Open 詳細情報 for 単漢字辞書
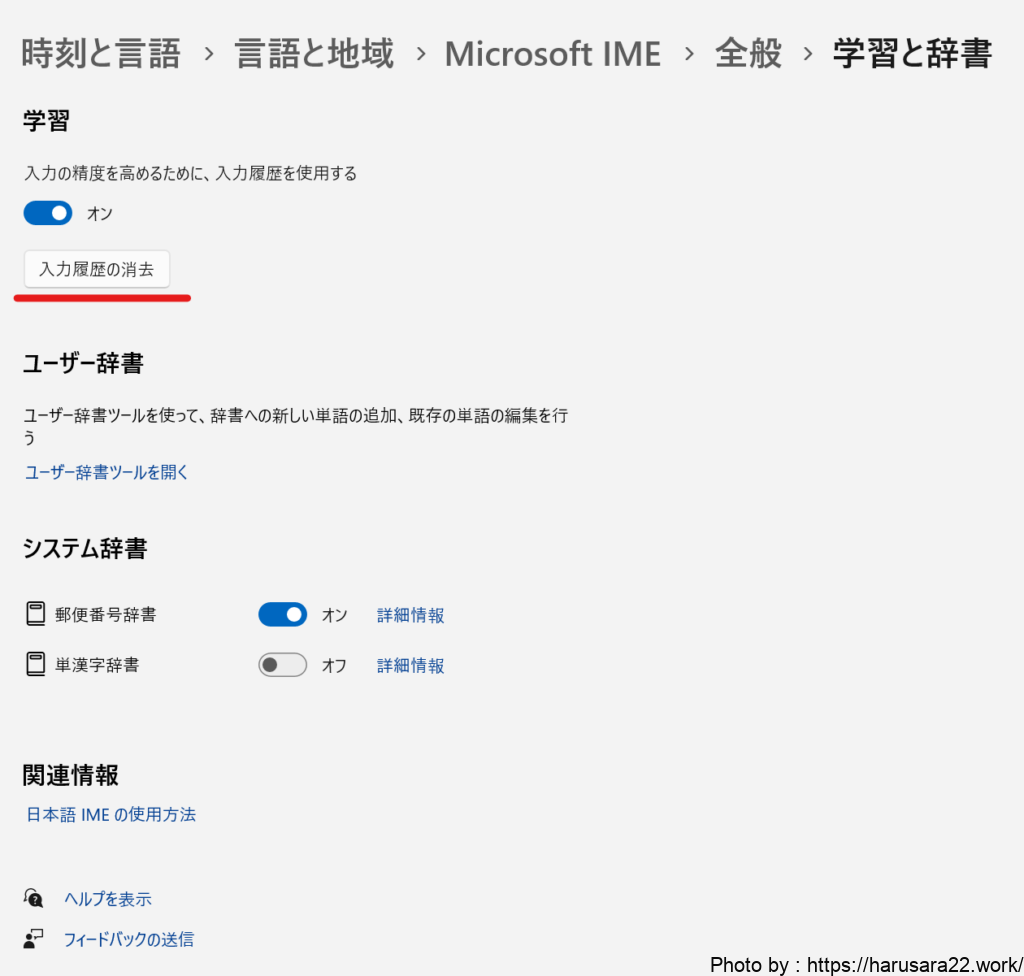The height and width of the screenshot is (976, 1024). click(410, 665)
